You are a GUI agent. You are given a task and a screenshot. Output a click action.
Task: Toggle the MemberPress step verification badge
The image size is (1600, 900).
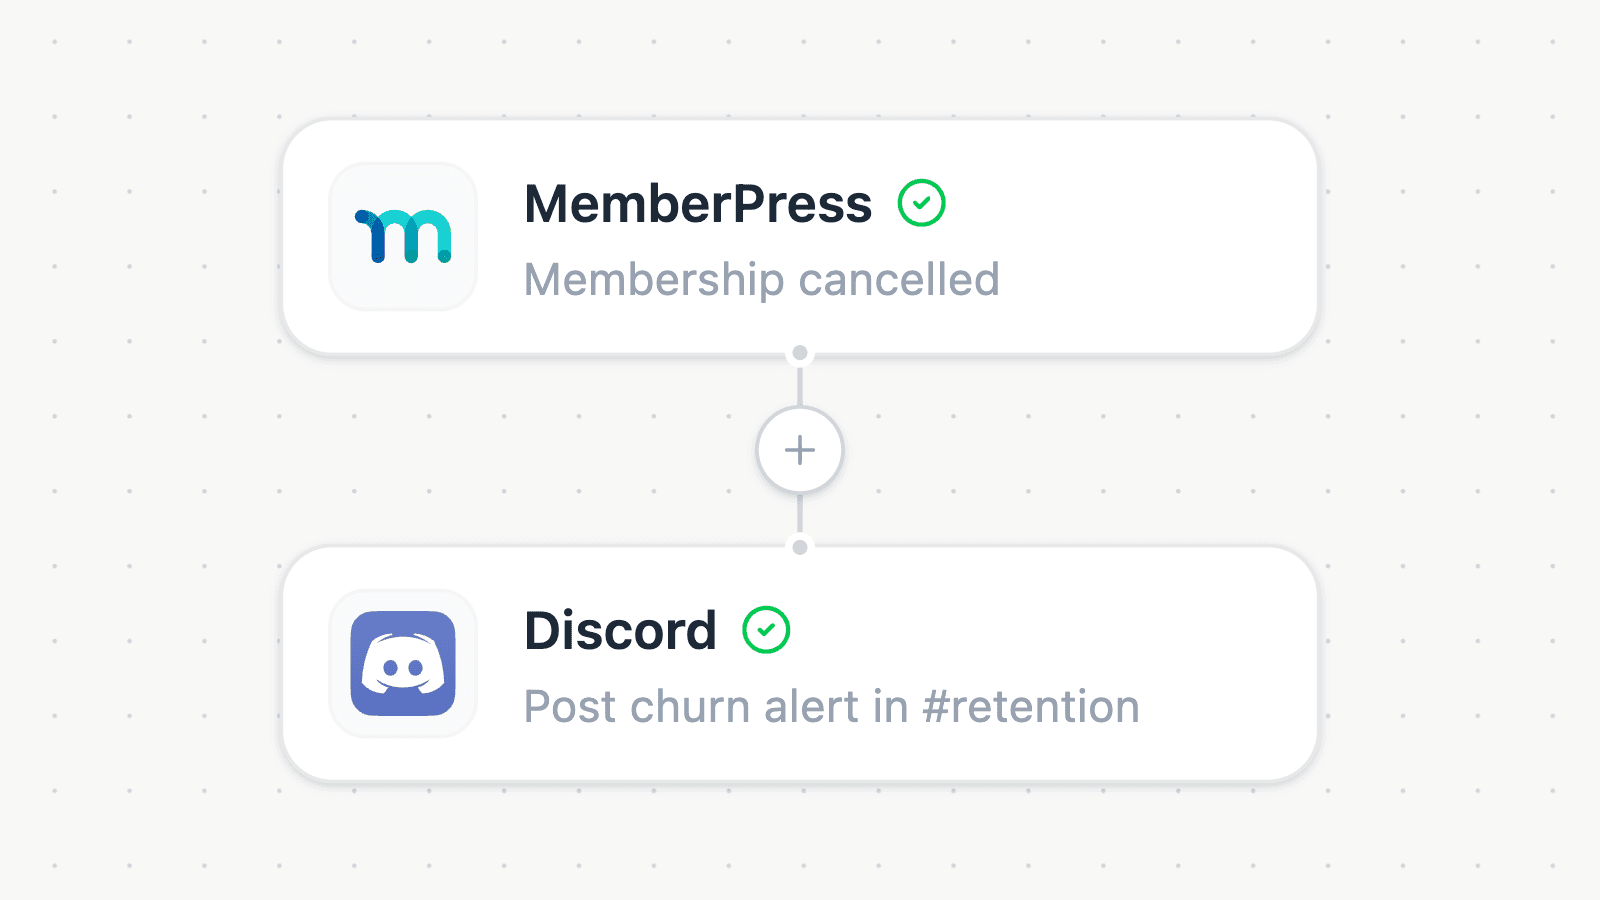[921, 202]
